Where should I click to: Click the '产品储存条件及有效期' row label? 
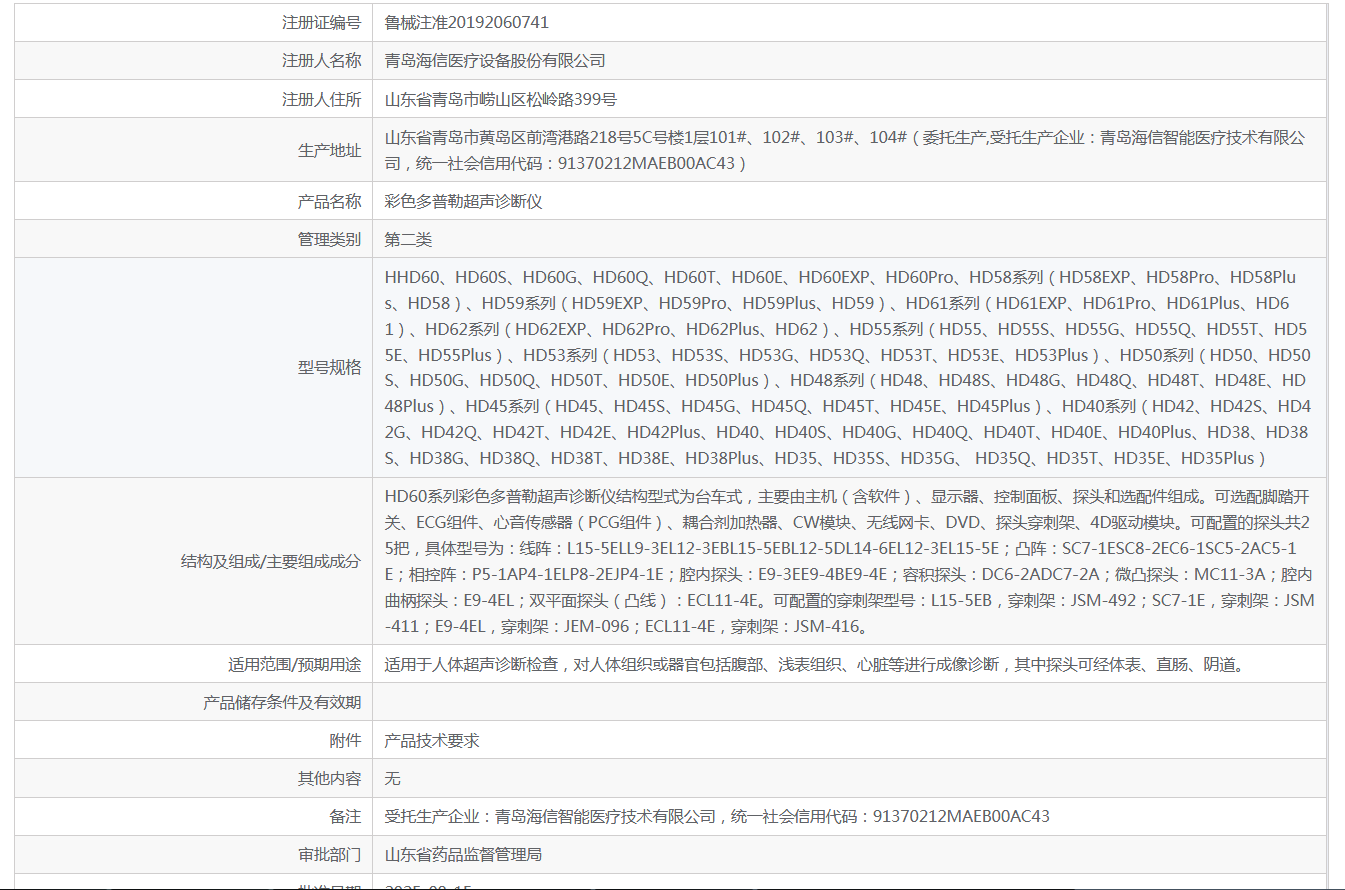pos(282,702)
